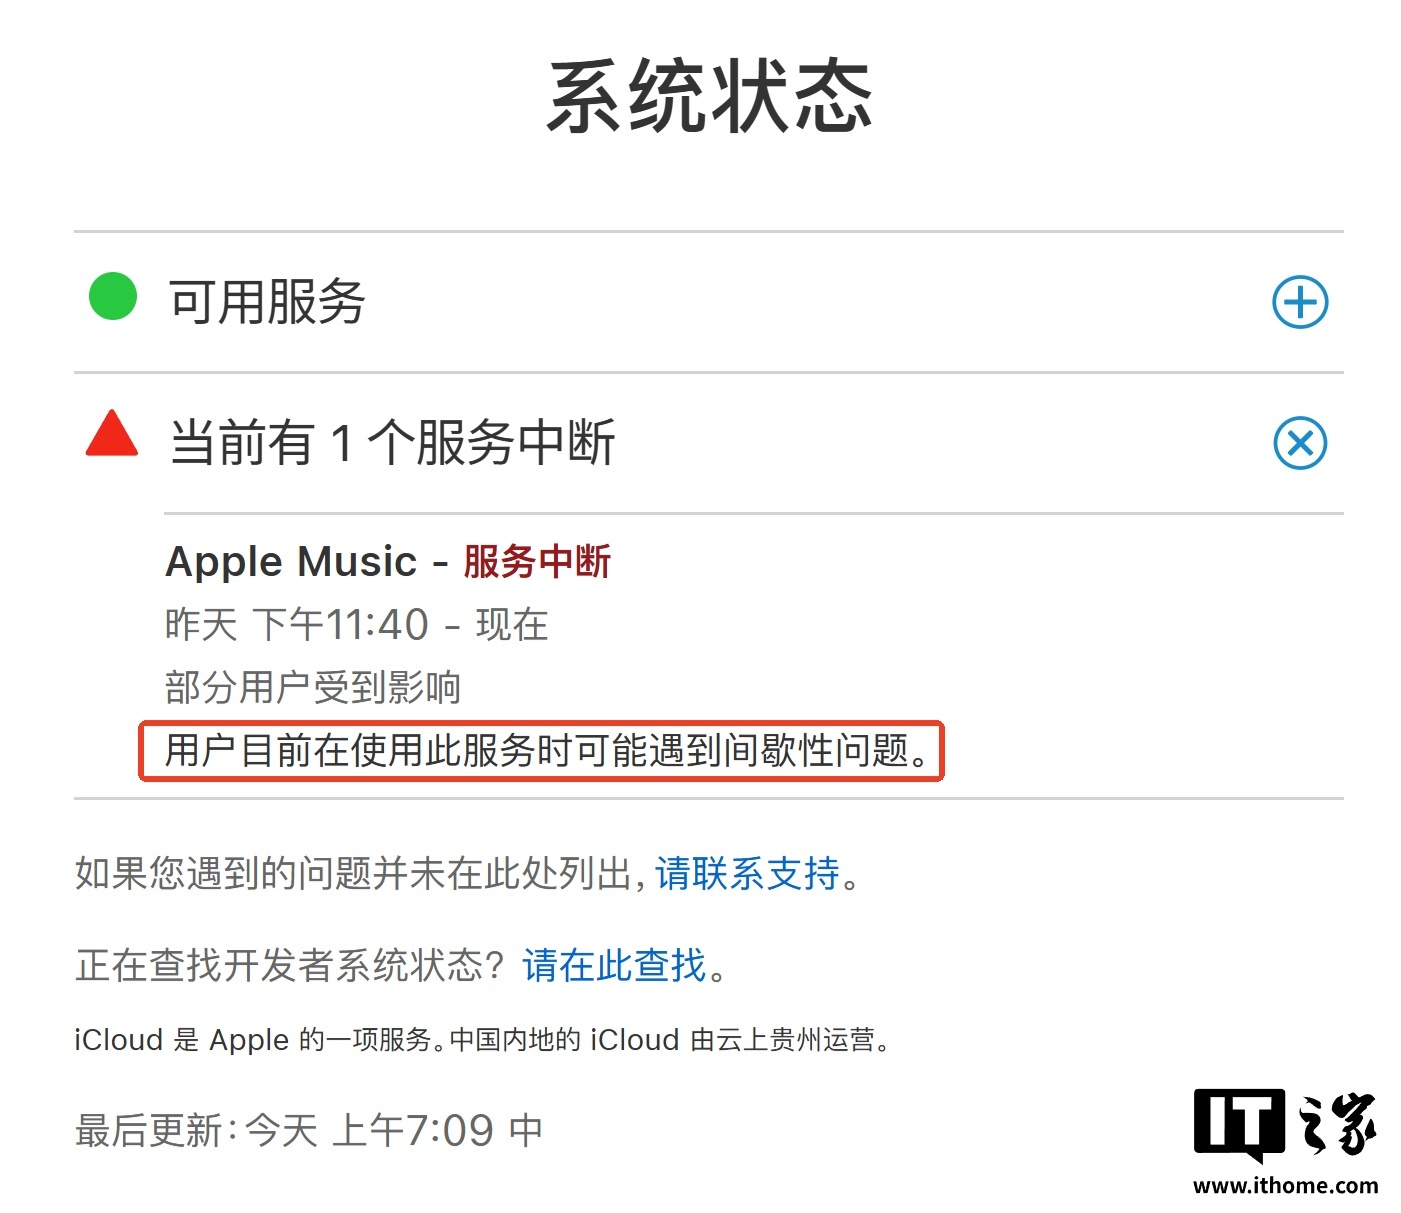Click the highlighted intermittent issue message
This screenshot has width=1401, height=1213.
pos(541,751)
